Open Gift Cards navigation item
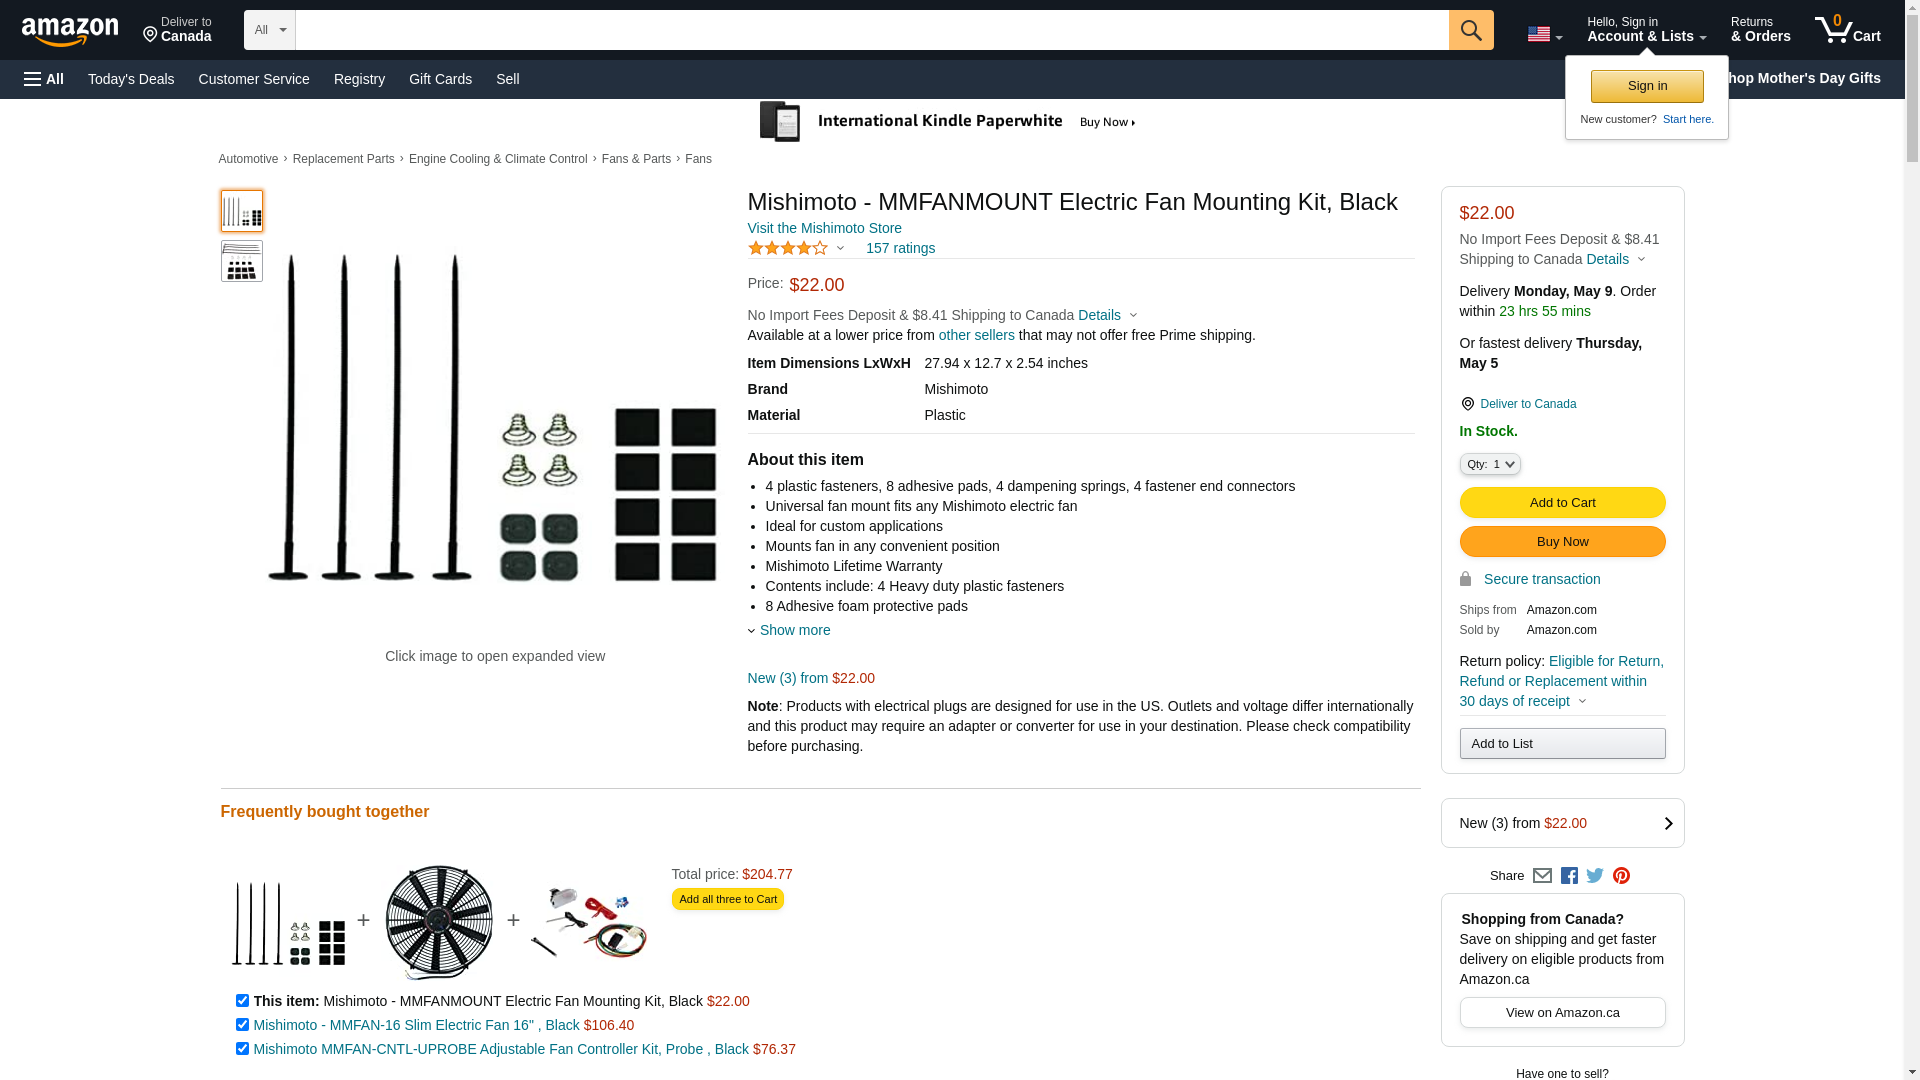Image resolution: width=1920 pixels, height=1080 pixels. coord(440,79)
